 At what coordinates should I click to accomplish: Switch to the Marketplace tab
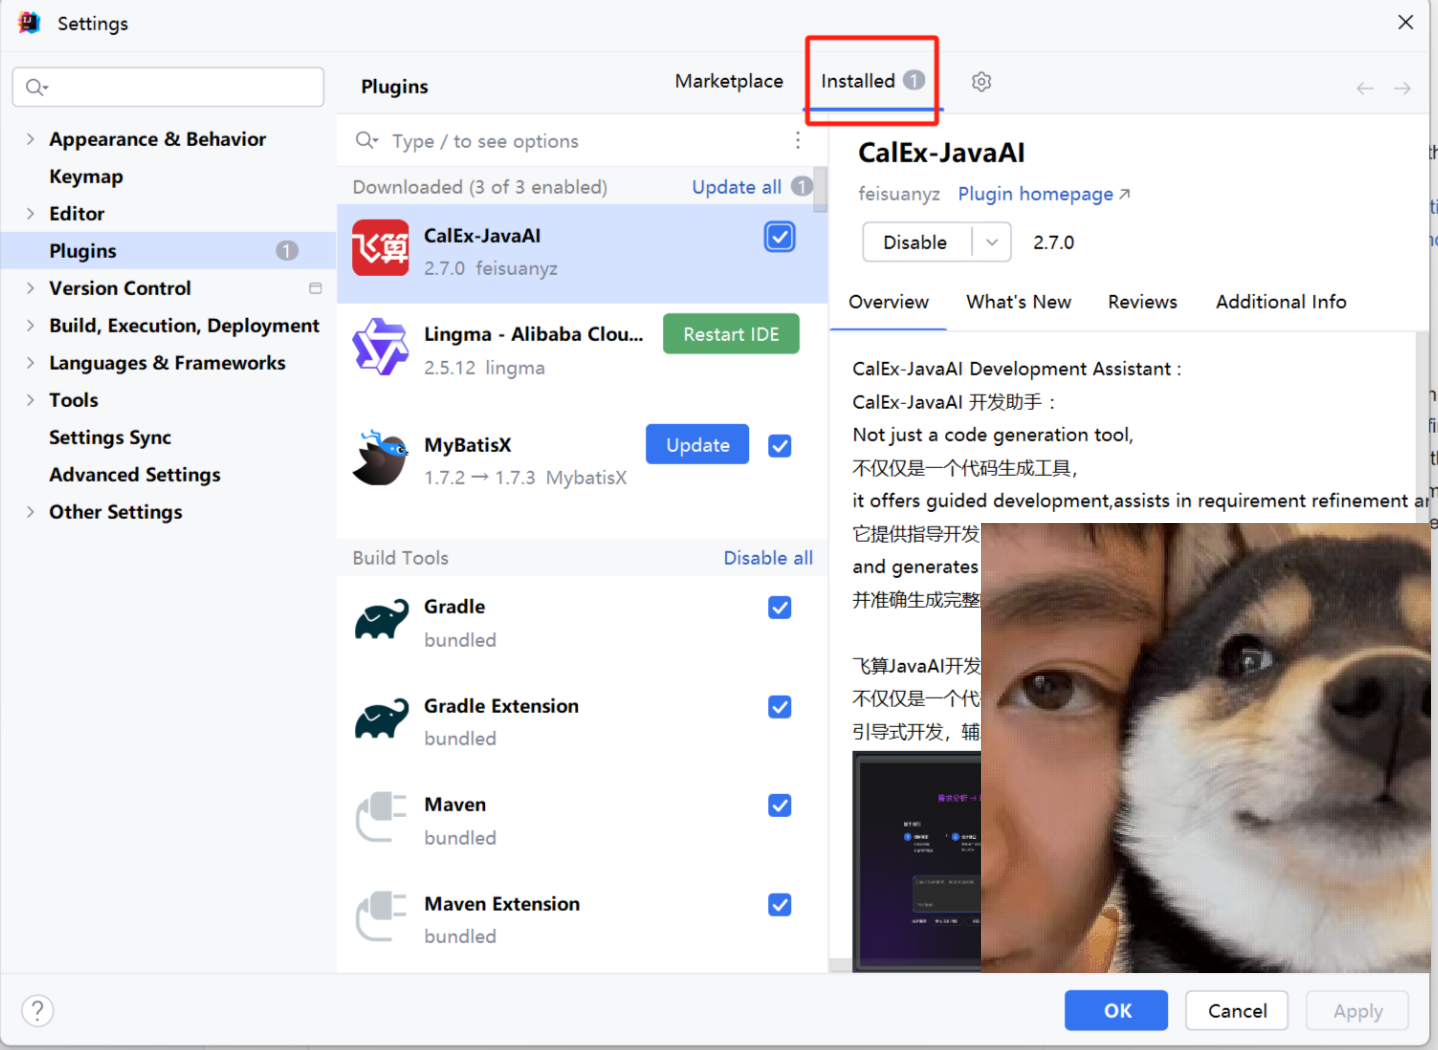click(729, 81)
